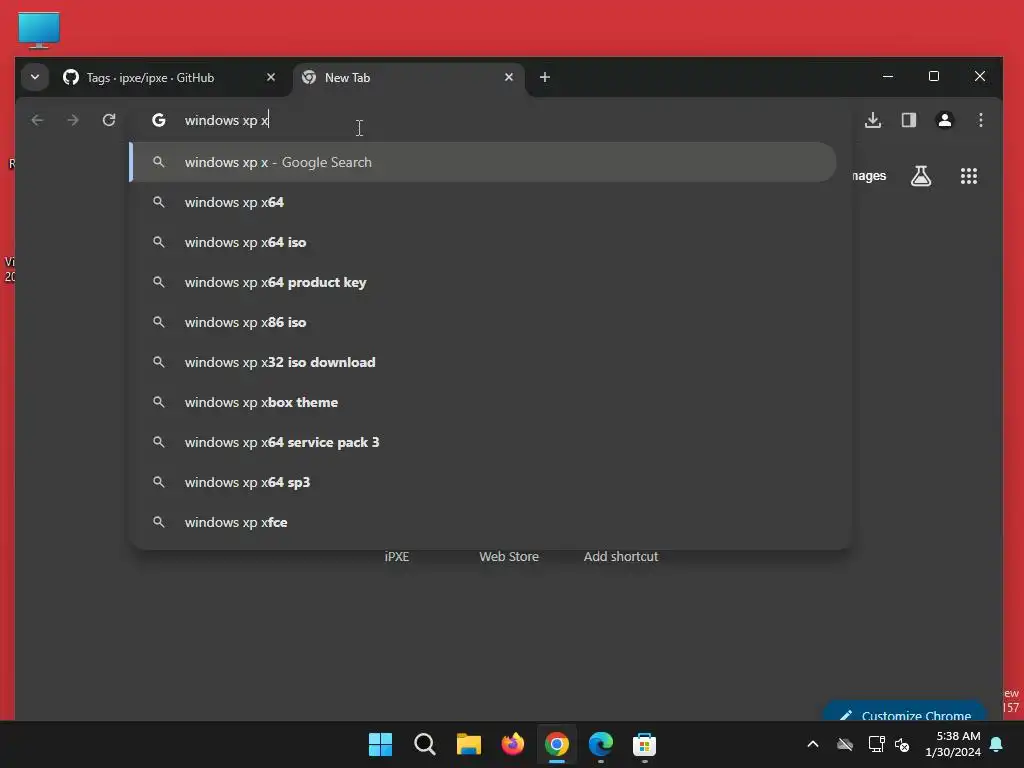Open the Search Labs flask icon

pyautogui.click(x=921, y=176)
